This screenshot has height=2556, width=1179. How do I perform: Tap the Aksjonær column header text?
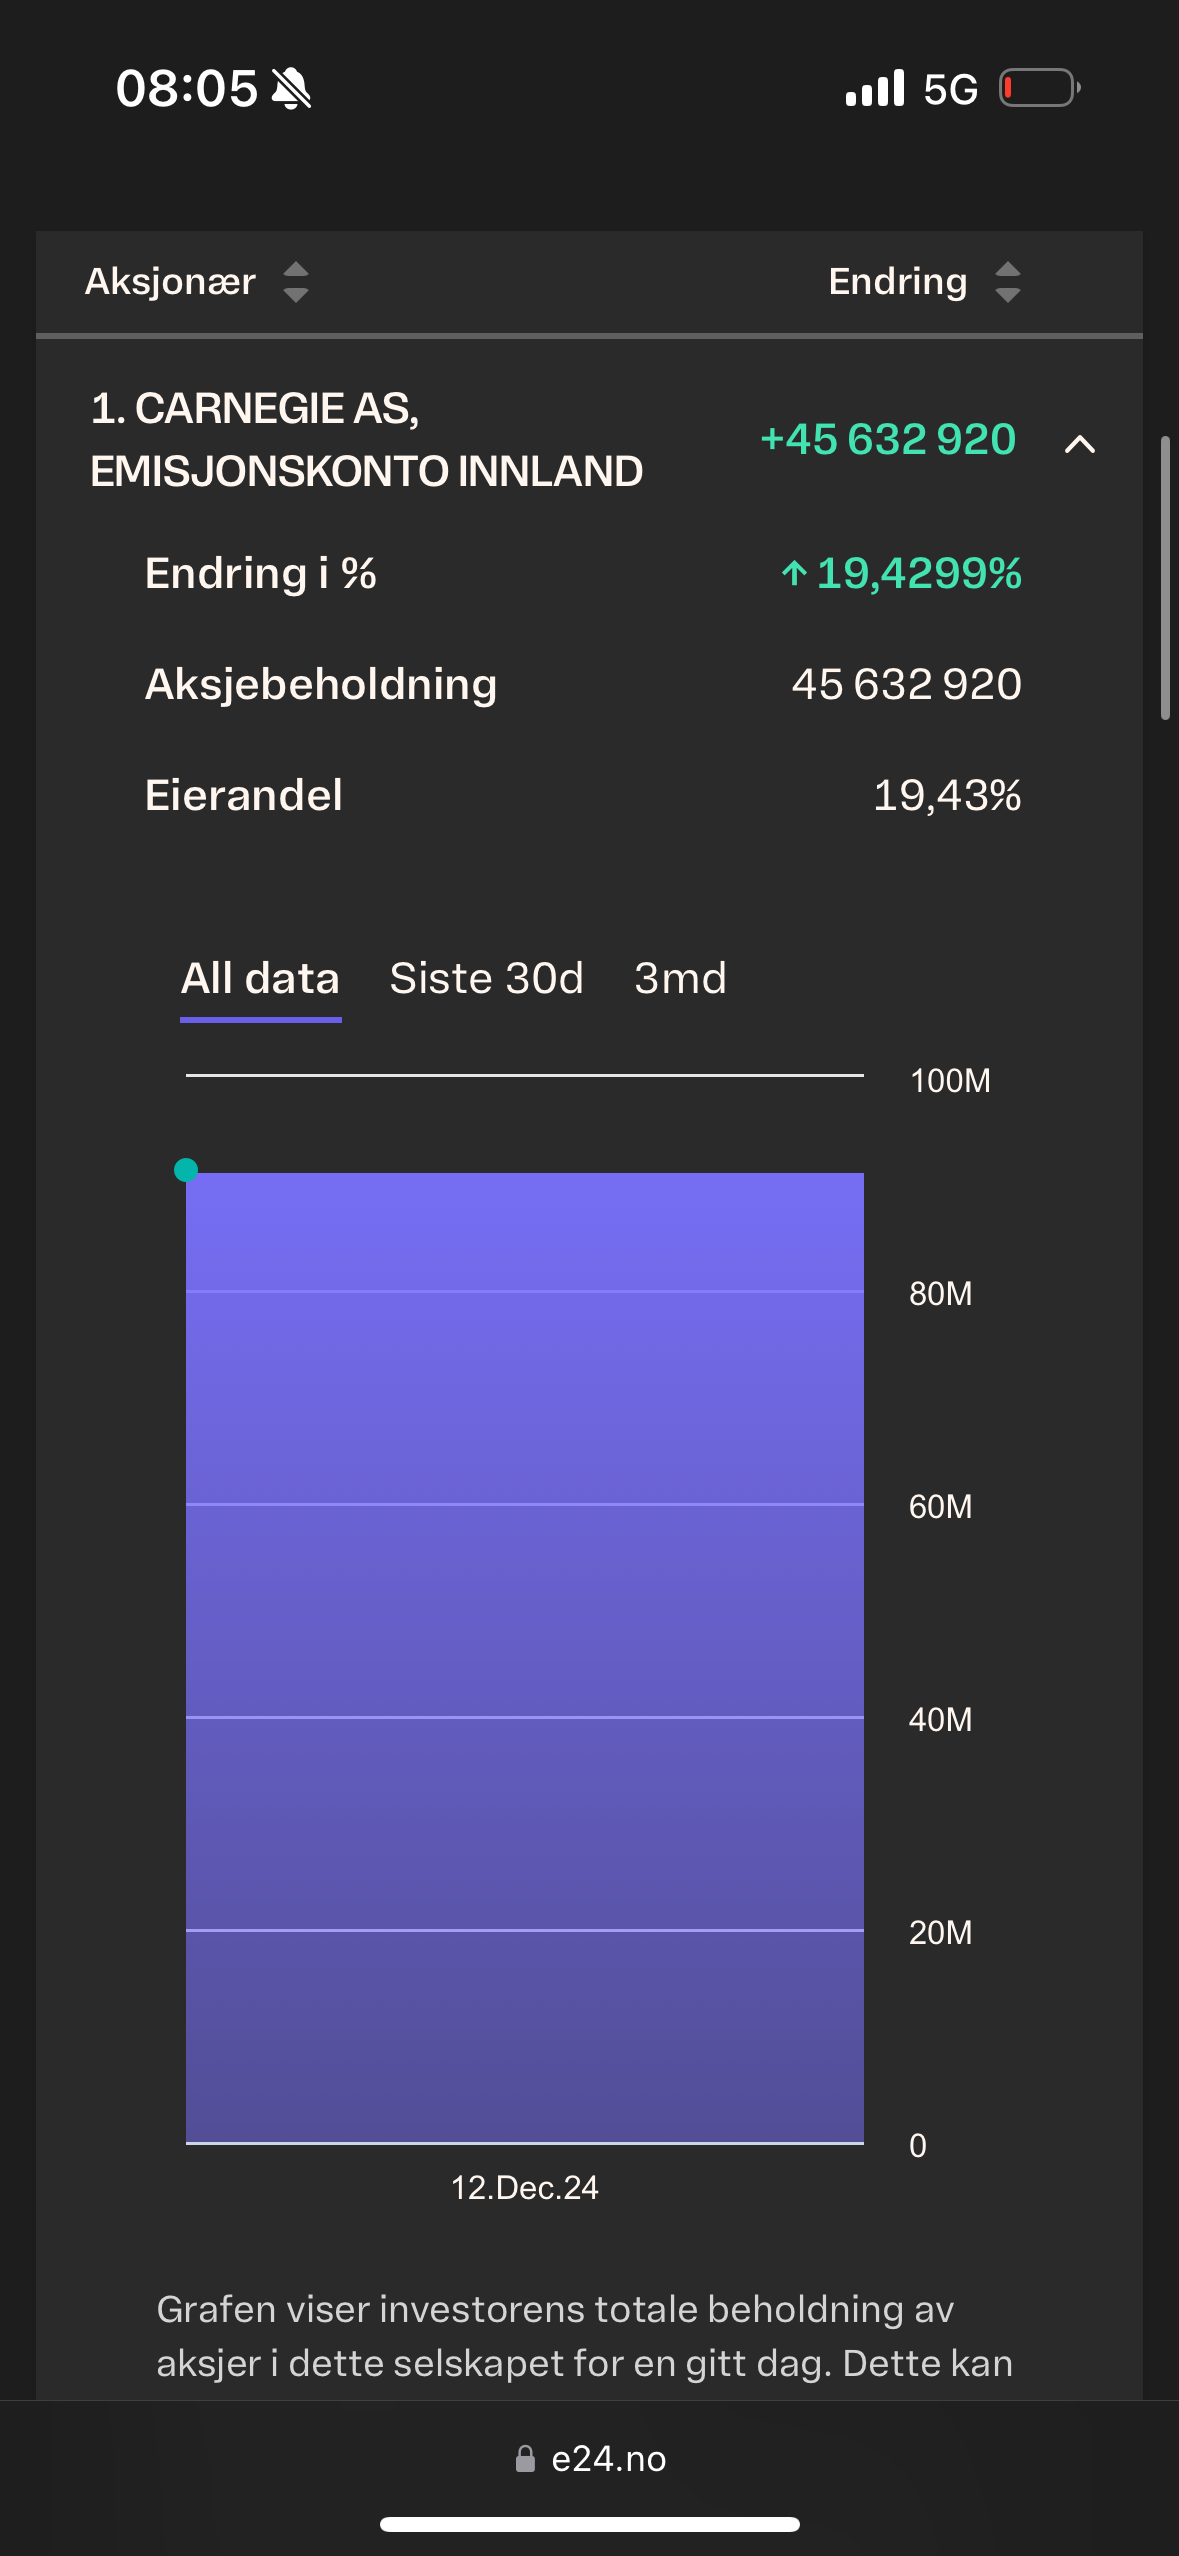(170, 282)
